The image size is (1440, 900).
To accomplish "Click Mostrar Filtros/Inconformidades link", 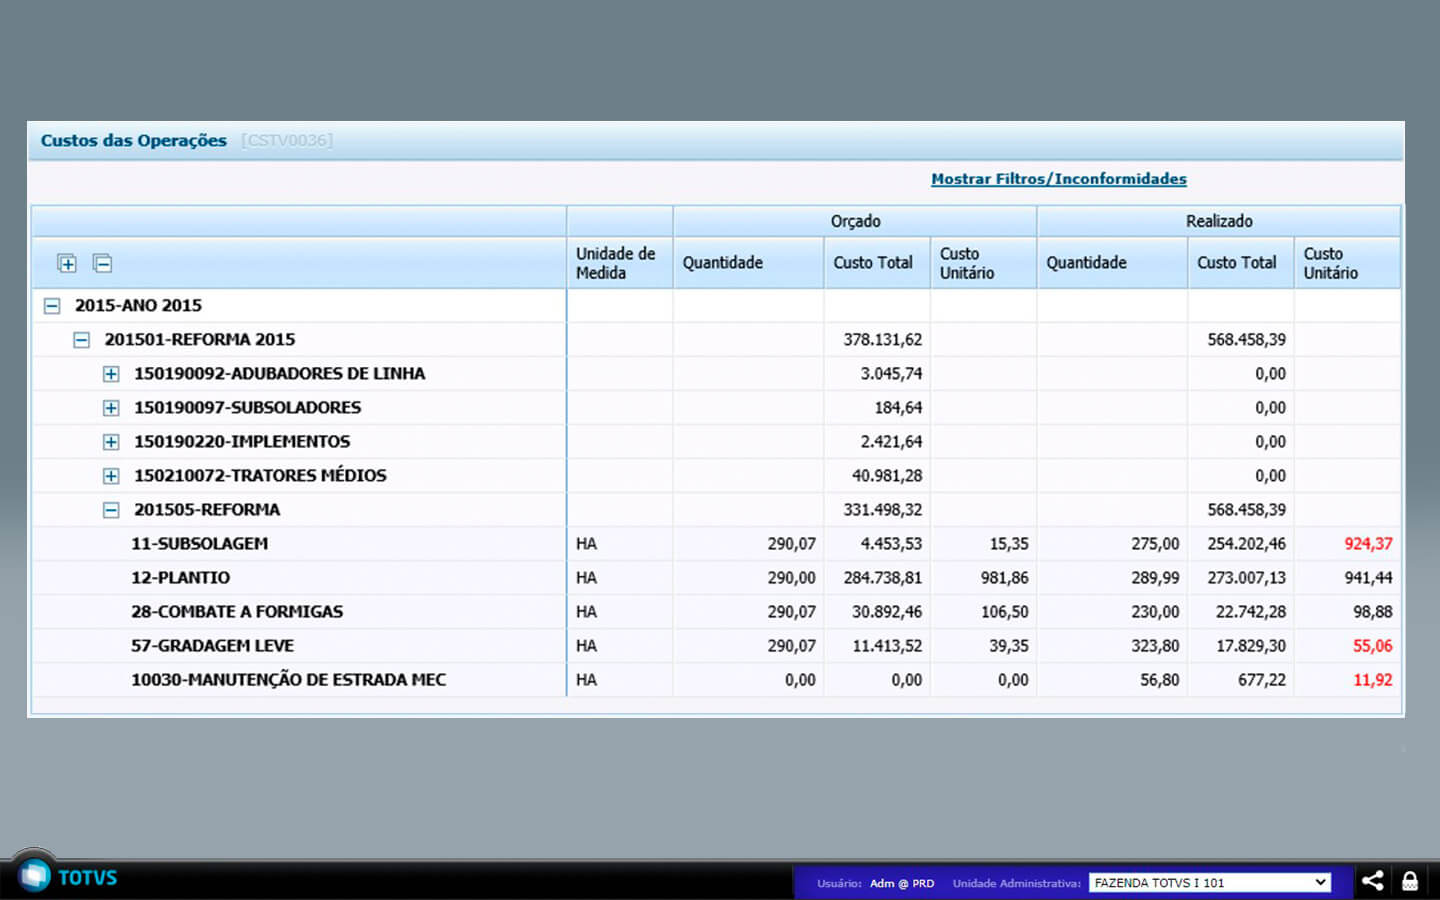I will [x=1058, y=179].
